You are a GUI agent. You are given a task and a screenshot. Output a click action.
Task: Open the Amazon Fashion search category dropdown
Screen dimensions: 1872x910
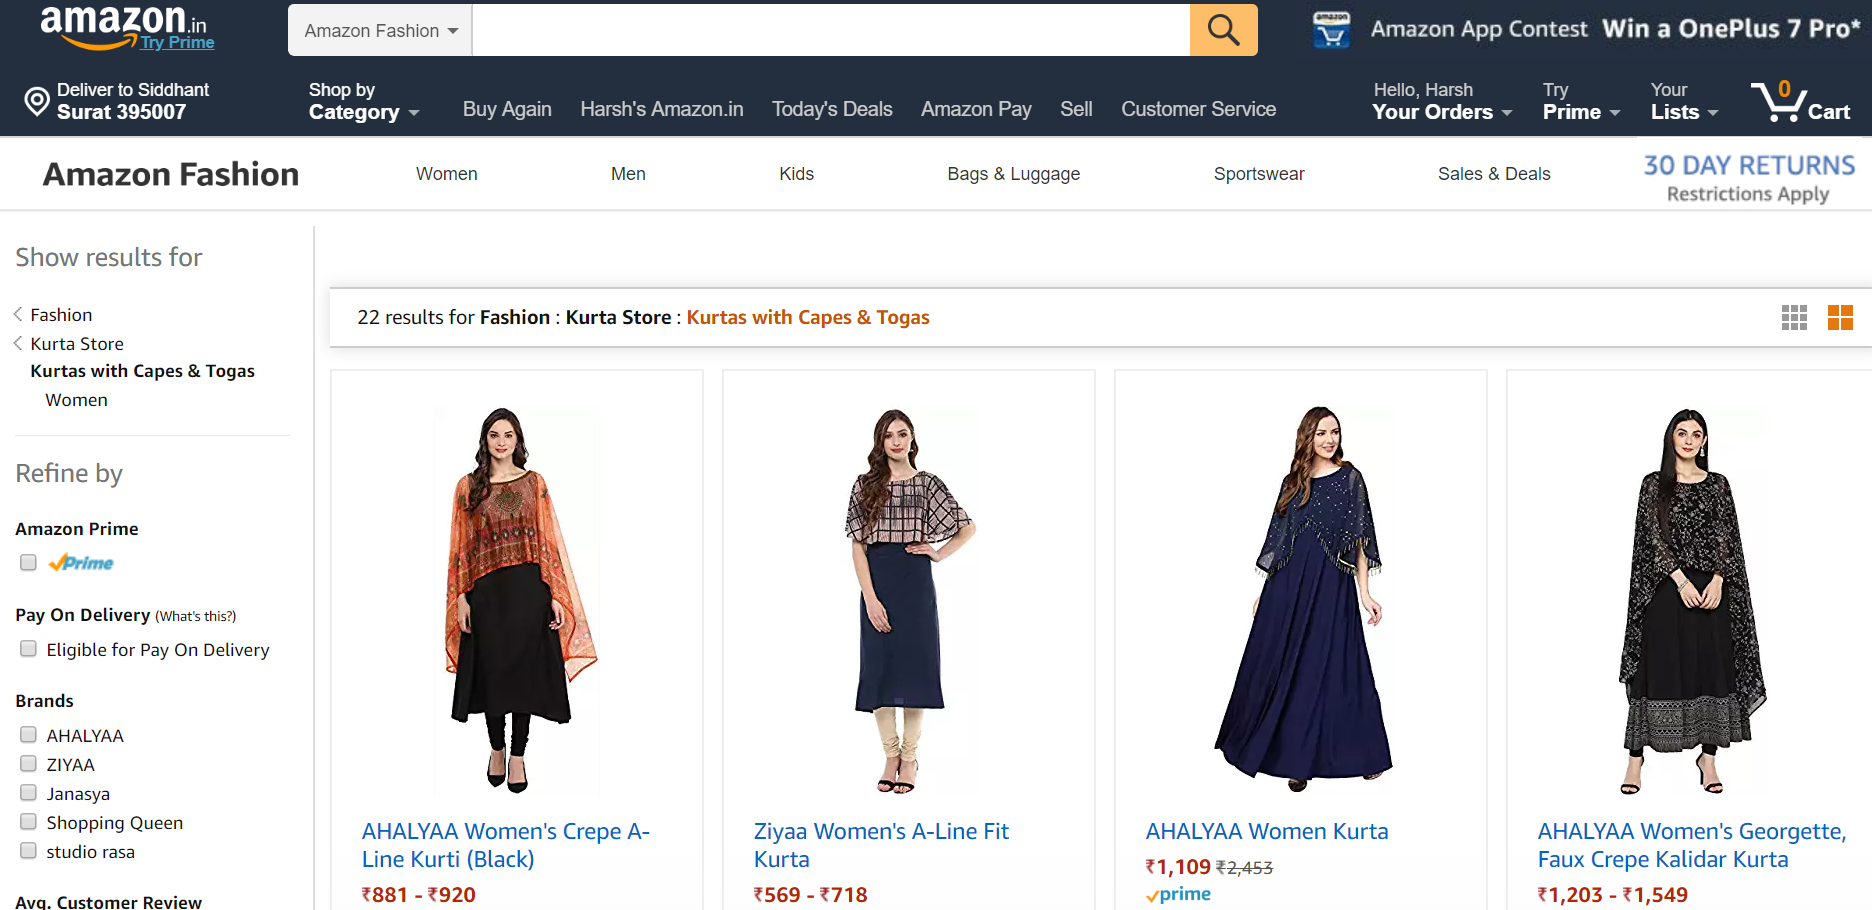click(380, 30)
